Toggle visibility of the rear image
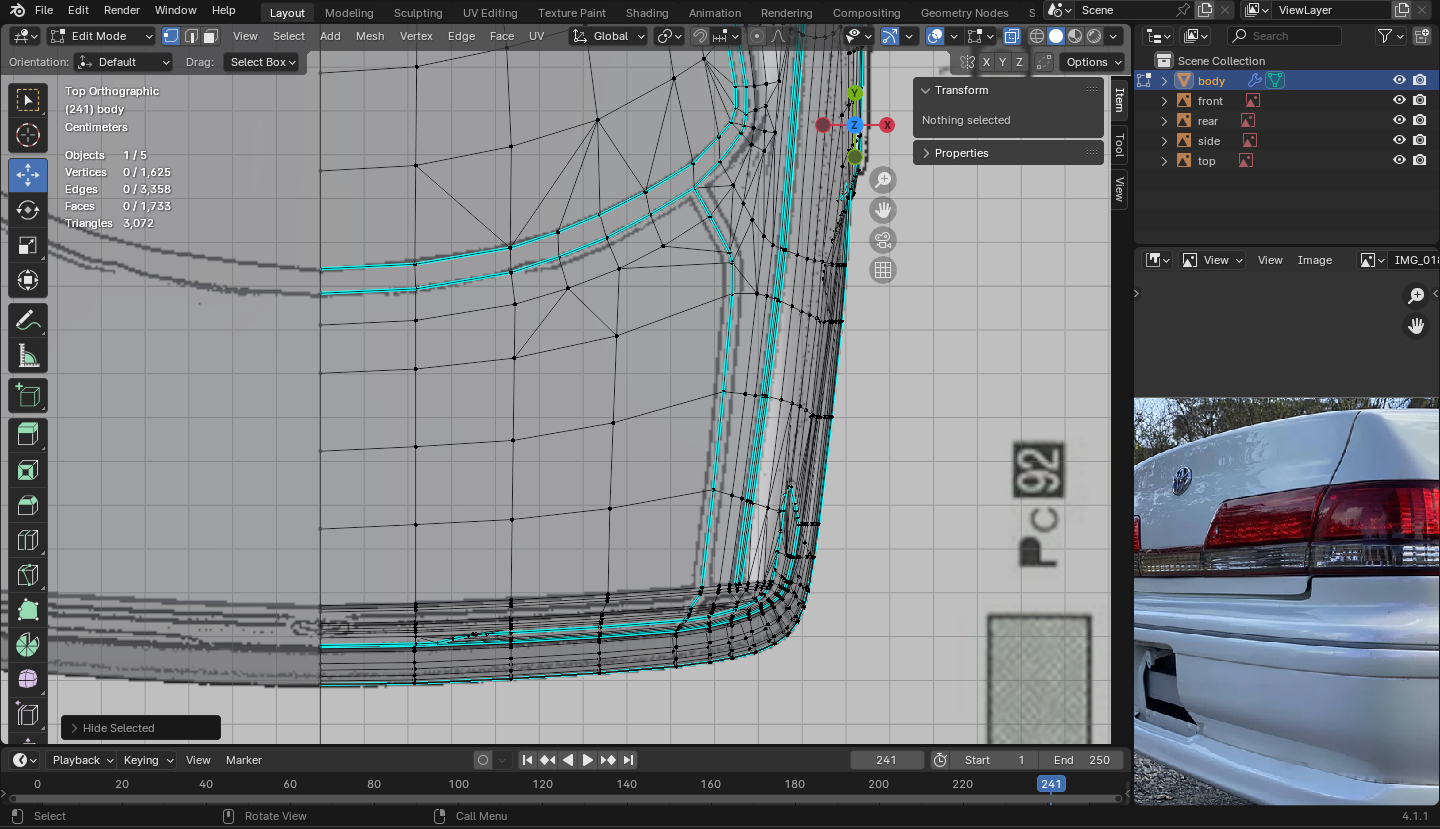Screen dimensions: 1440x829 pos(1399,121)
